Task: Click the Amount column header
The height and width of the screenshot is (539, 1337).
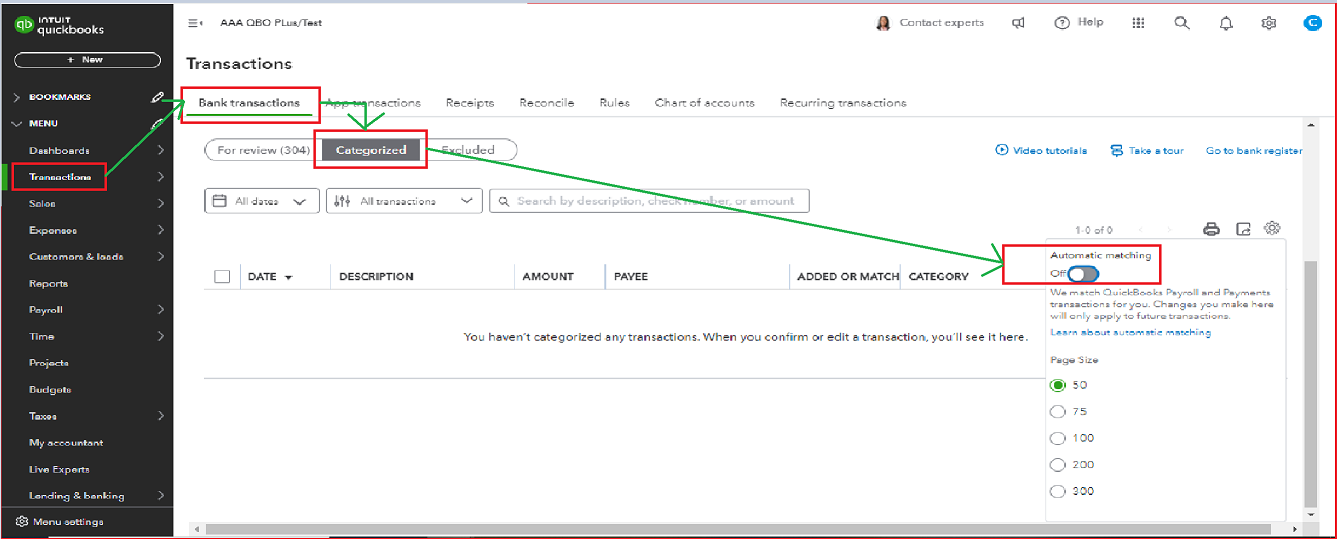Action: 548,276
